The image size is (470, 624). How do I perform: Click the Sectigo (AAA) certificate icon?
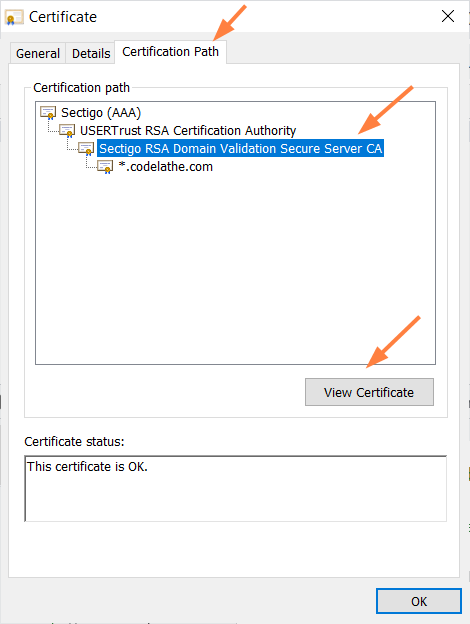(x=48, y=113)
